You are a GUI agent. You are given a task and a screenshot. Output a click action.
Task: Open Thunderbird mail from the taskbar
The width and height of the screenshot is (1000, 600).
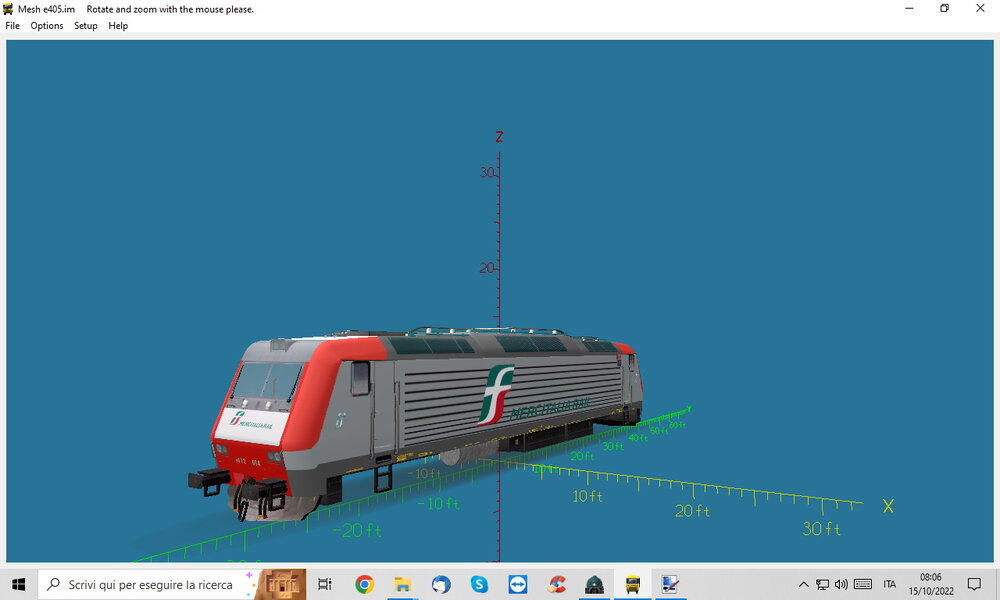click(x=441, y=584)
